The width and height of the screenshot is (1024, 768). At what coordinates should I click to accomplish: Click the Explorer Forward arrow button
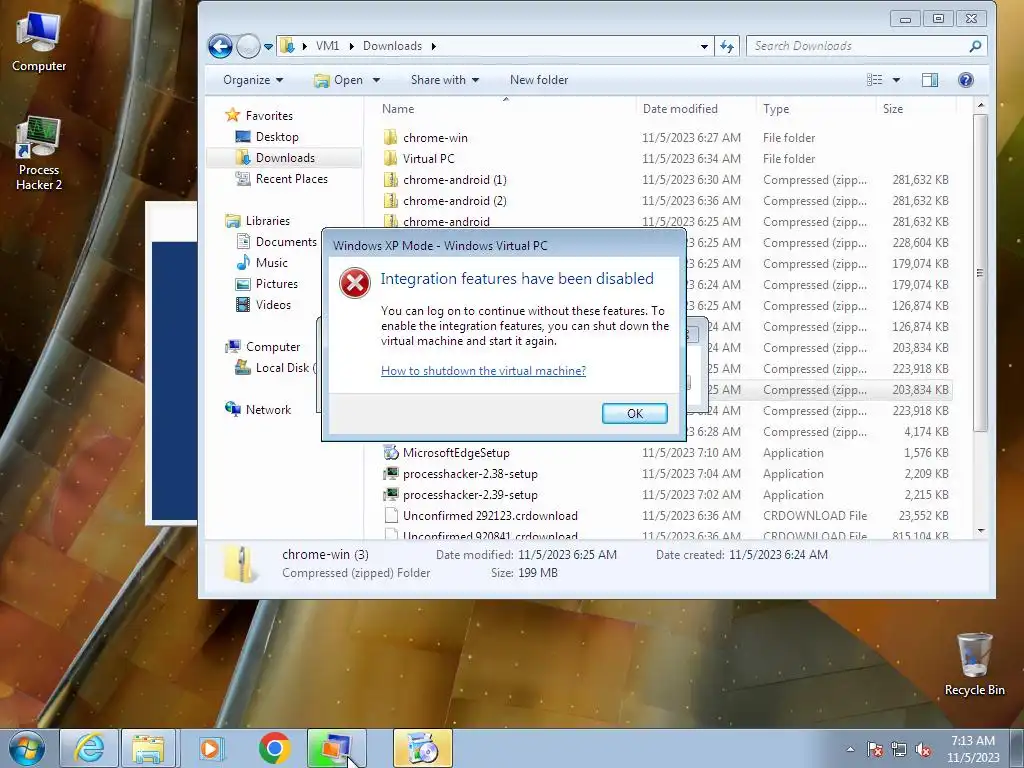pos(248,46)
